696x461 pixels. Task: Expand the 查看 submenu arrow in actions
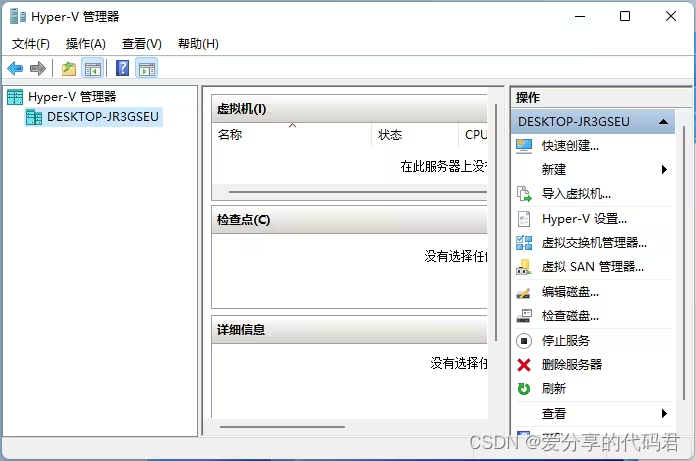pos(664,414)
